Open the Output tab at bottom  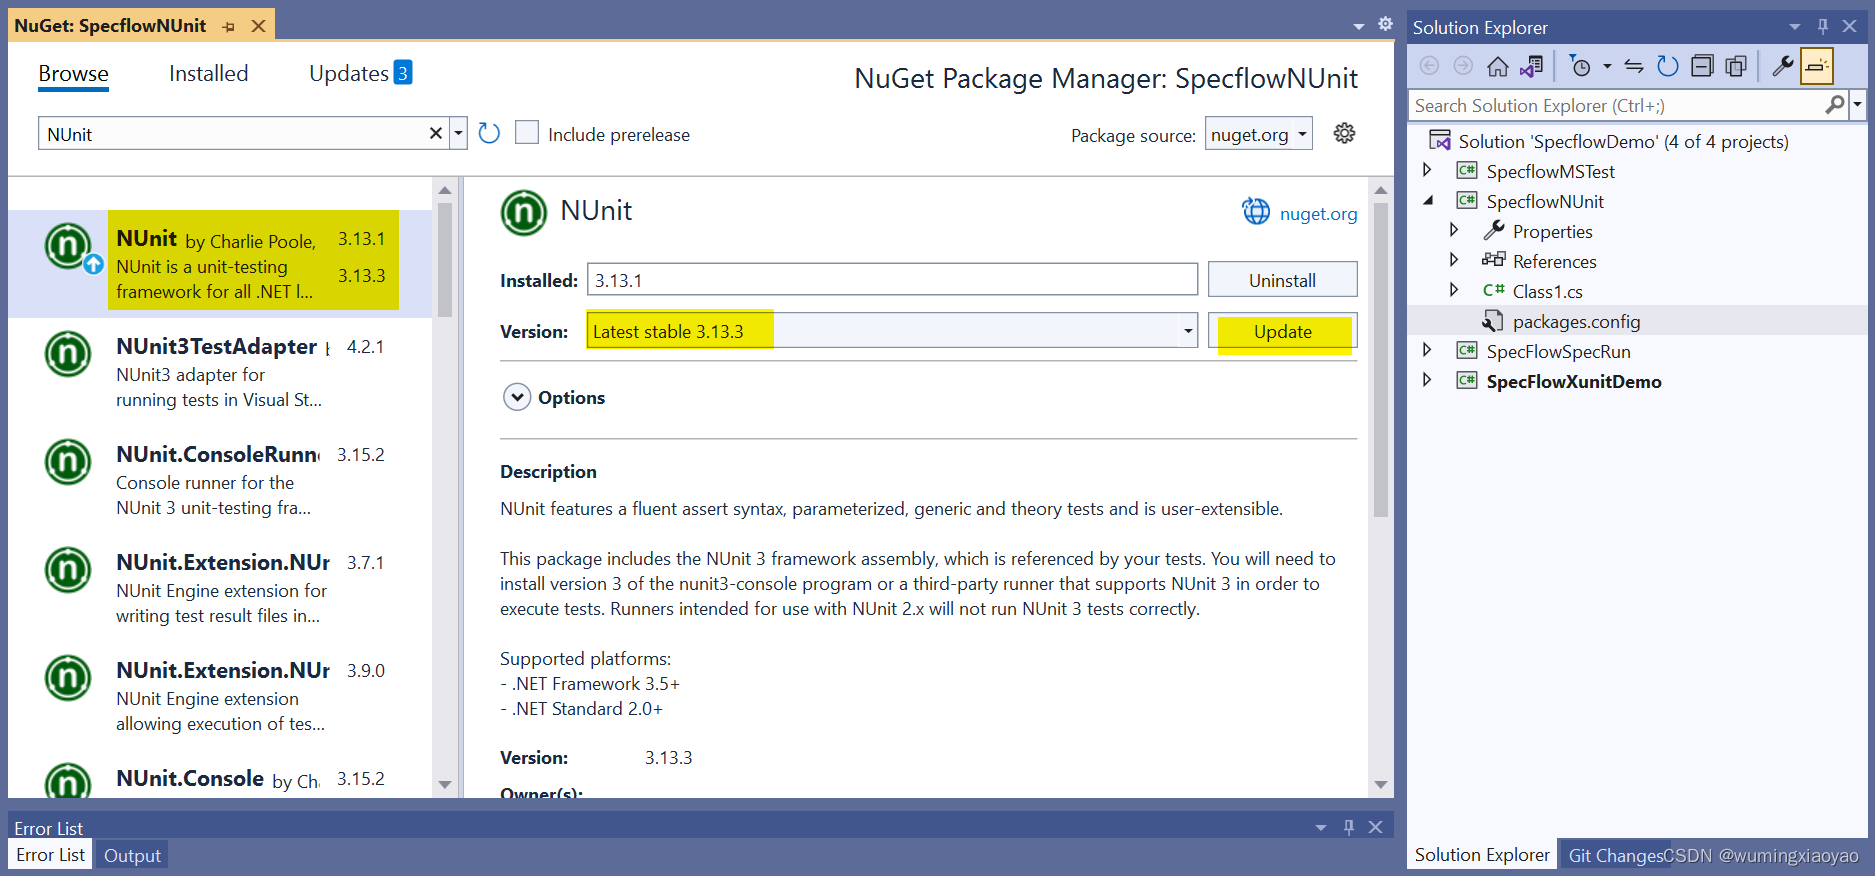click(132, 855)
